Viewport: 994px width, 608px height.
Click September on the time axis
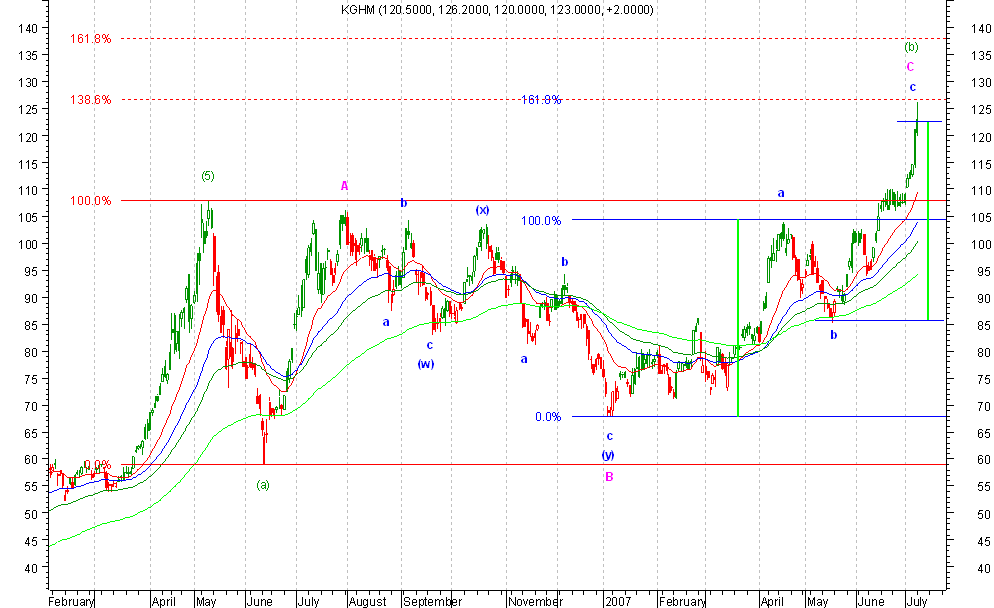tap(434, 602)
